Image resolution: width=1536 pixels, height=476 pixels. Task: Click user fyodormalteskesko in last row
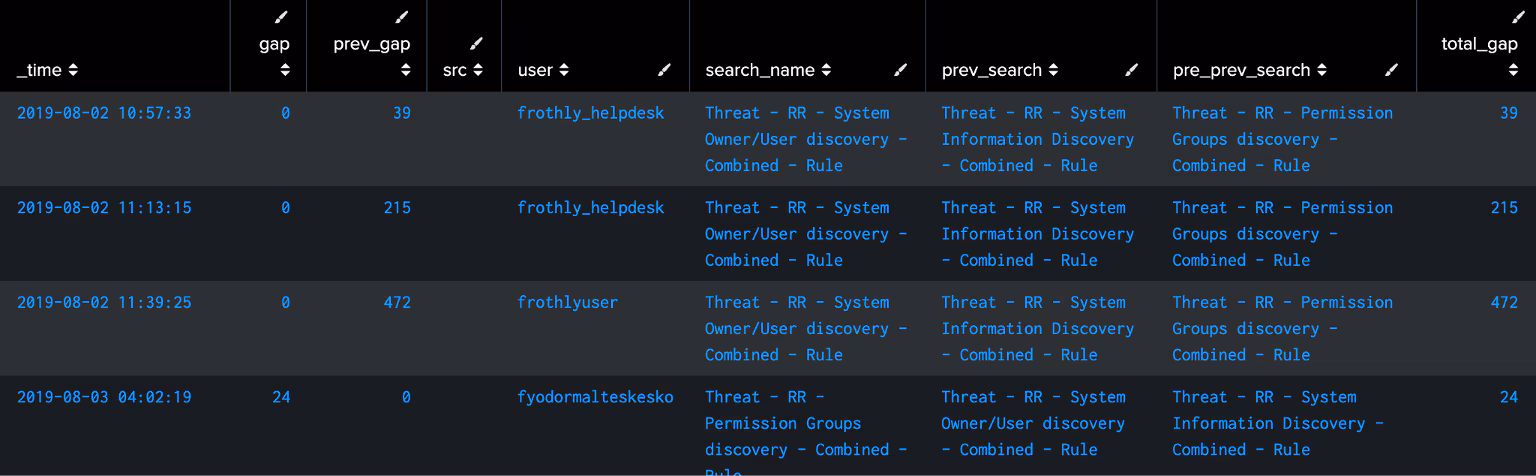595,397
